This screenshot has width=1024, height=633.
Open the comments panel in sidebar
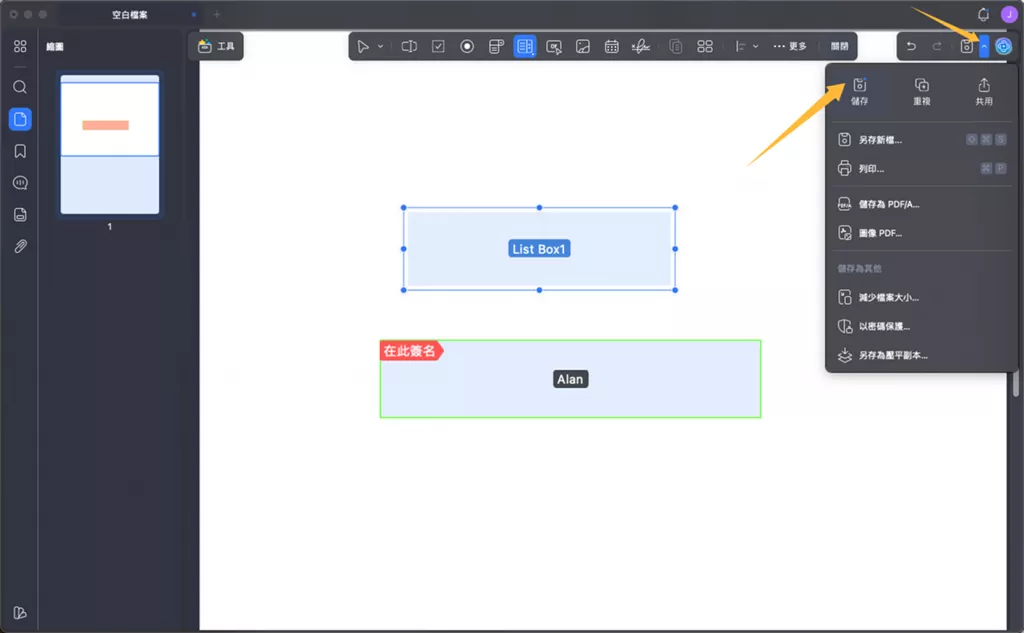(20, 183)
